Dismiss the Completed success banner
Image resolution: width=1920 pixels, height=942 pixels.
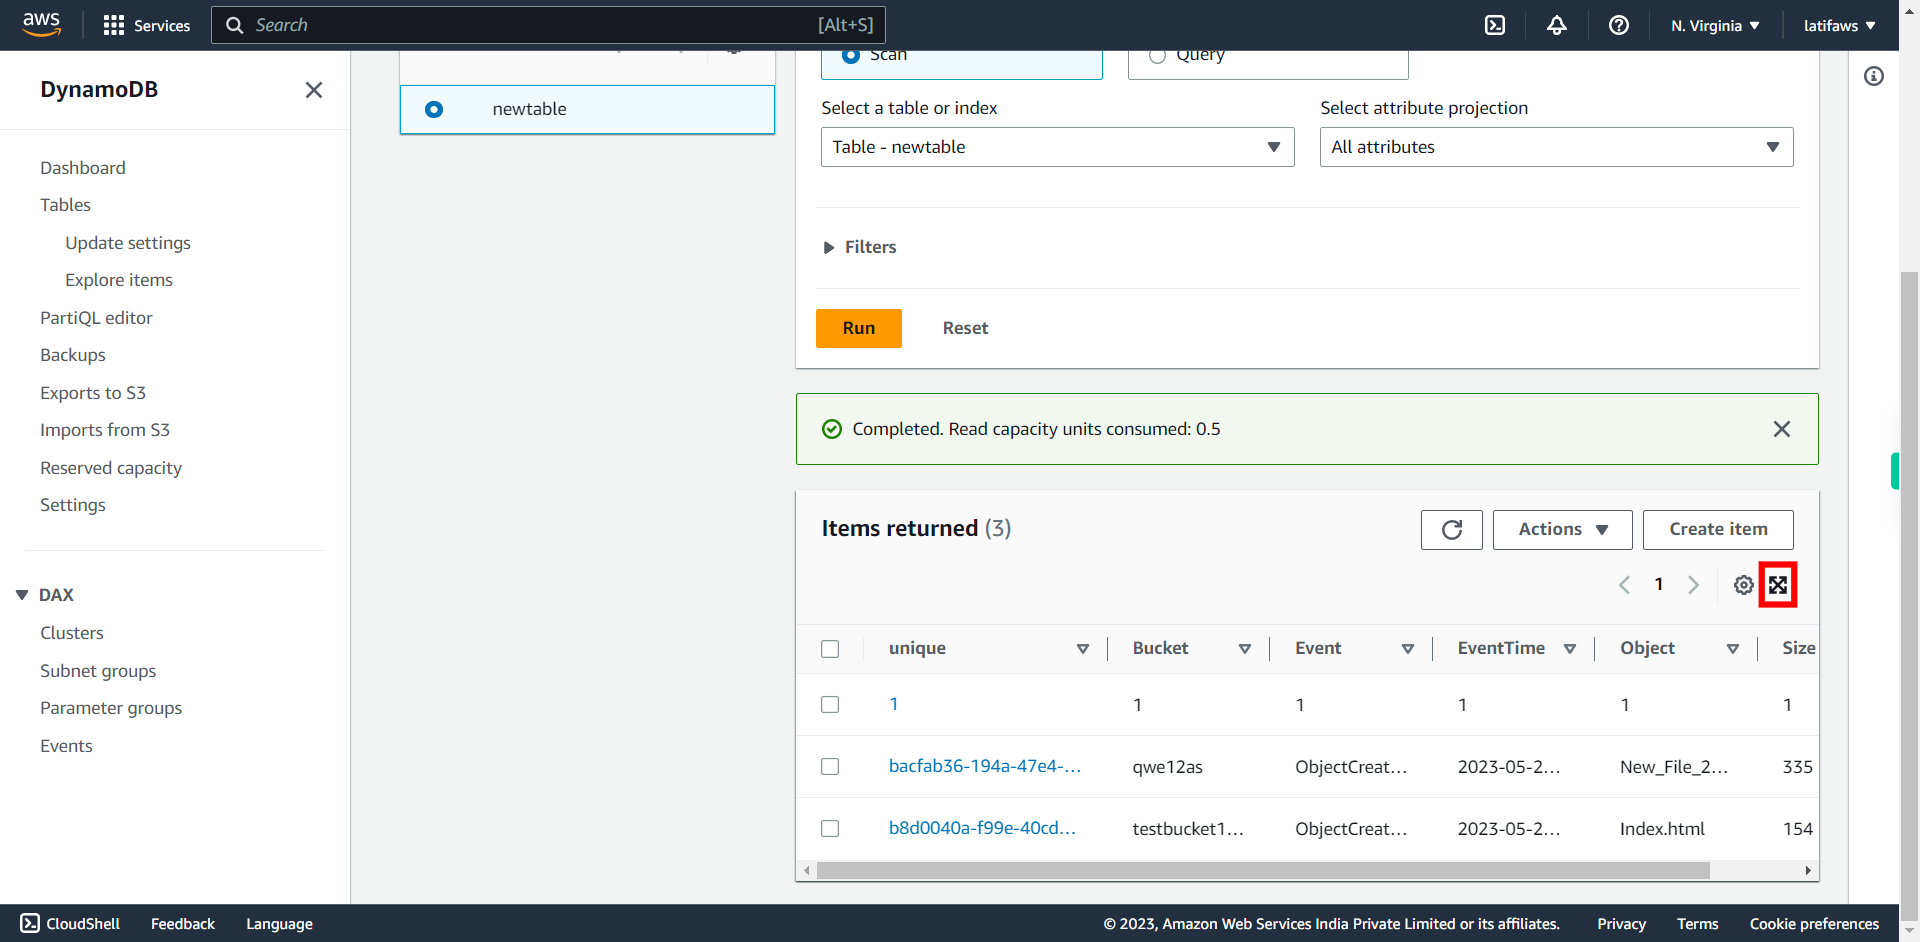click(1782, 429)
